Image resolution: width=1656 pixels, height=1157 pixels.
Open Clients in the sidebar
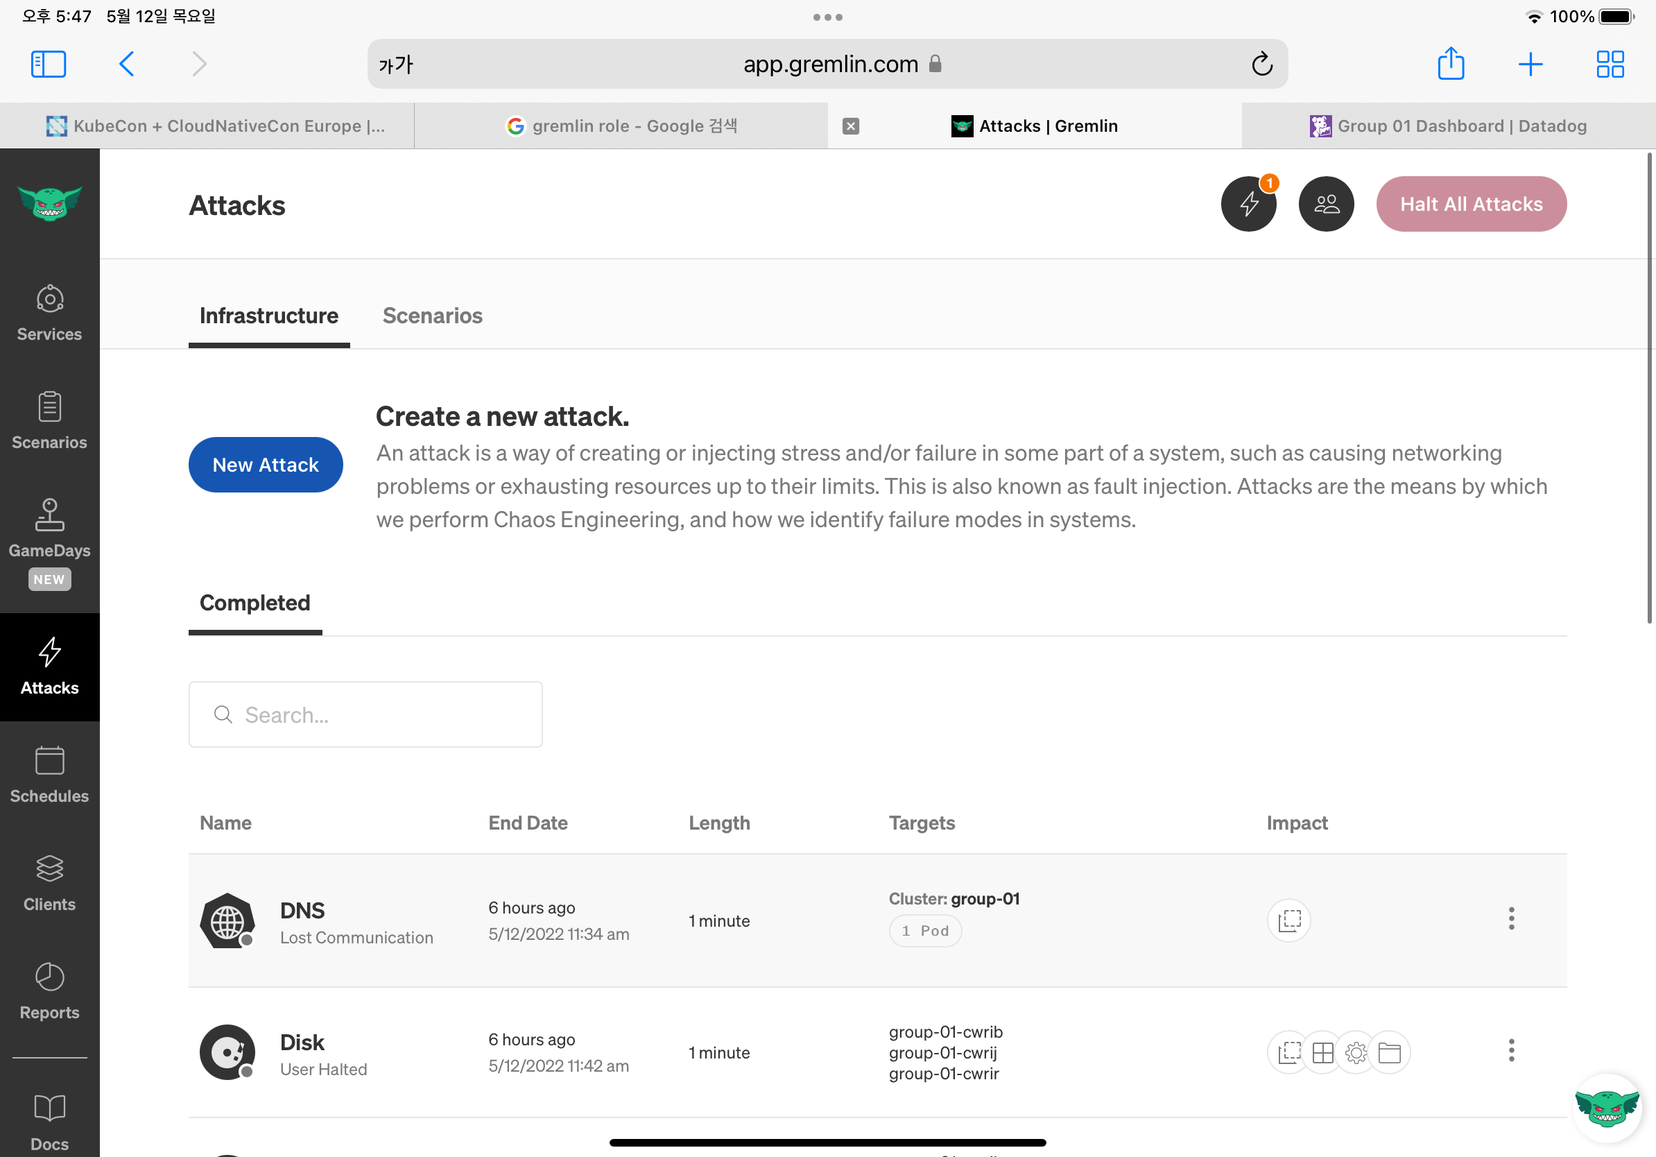[x=49, y=883]
